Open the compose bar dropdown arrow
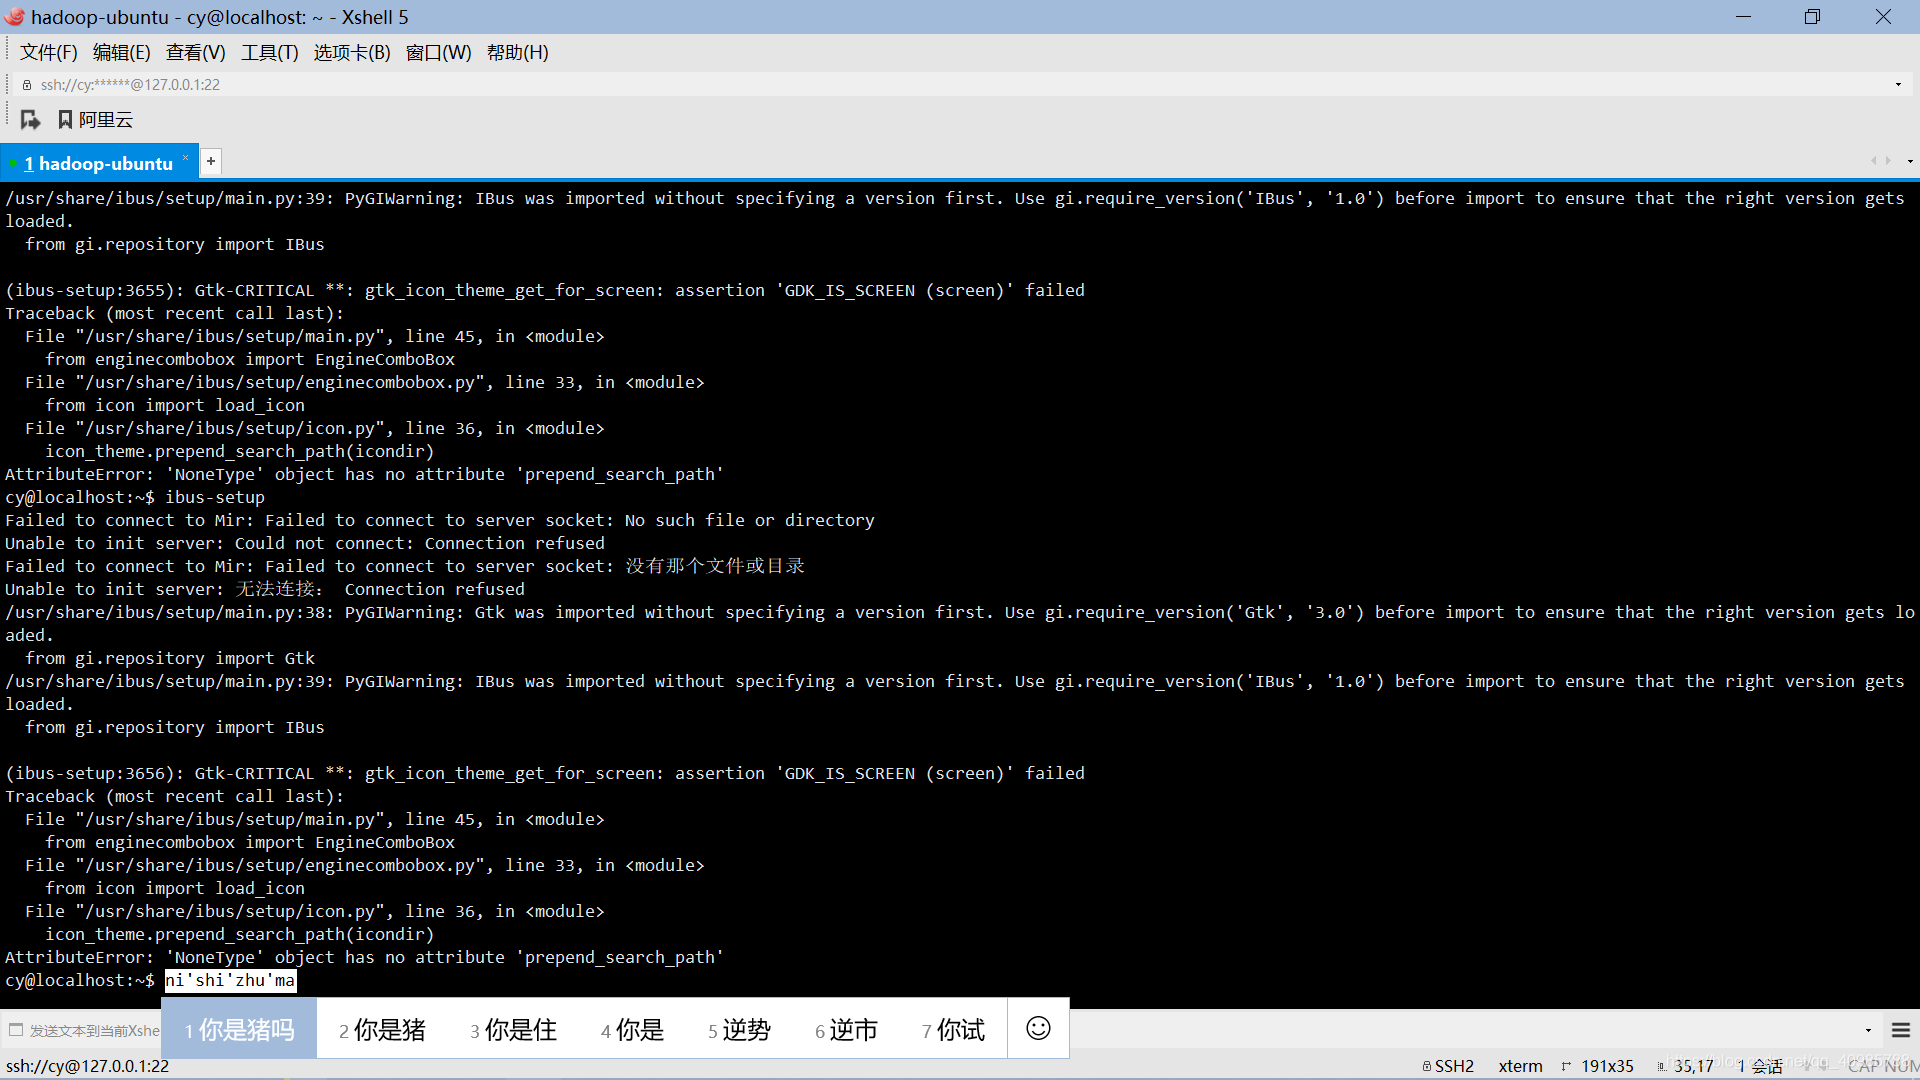Image resolution: width=1920 pixels, height=1080 pixels. point(1868,1030)
